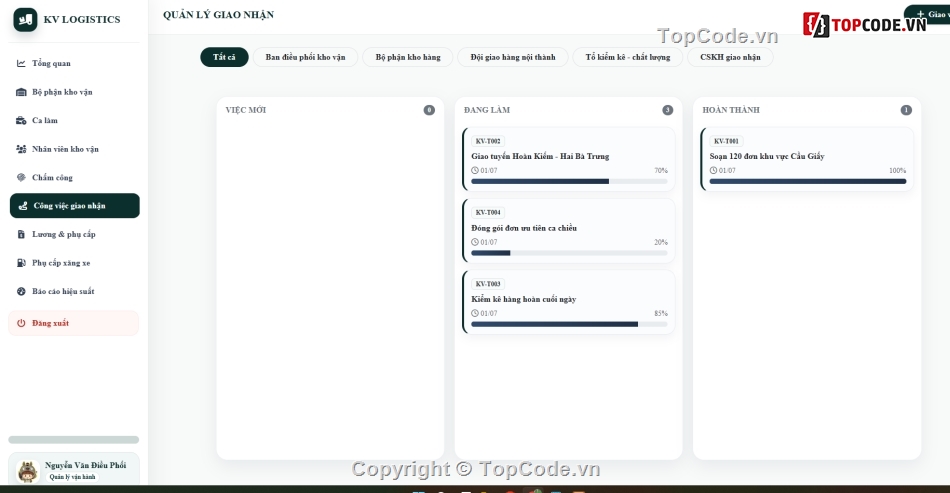Click the clock icon on the KV-T002 card
Screen dimensions: 950x493
pos(475,171)
